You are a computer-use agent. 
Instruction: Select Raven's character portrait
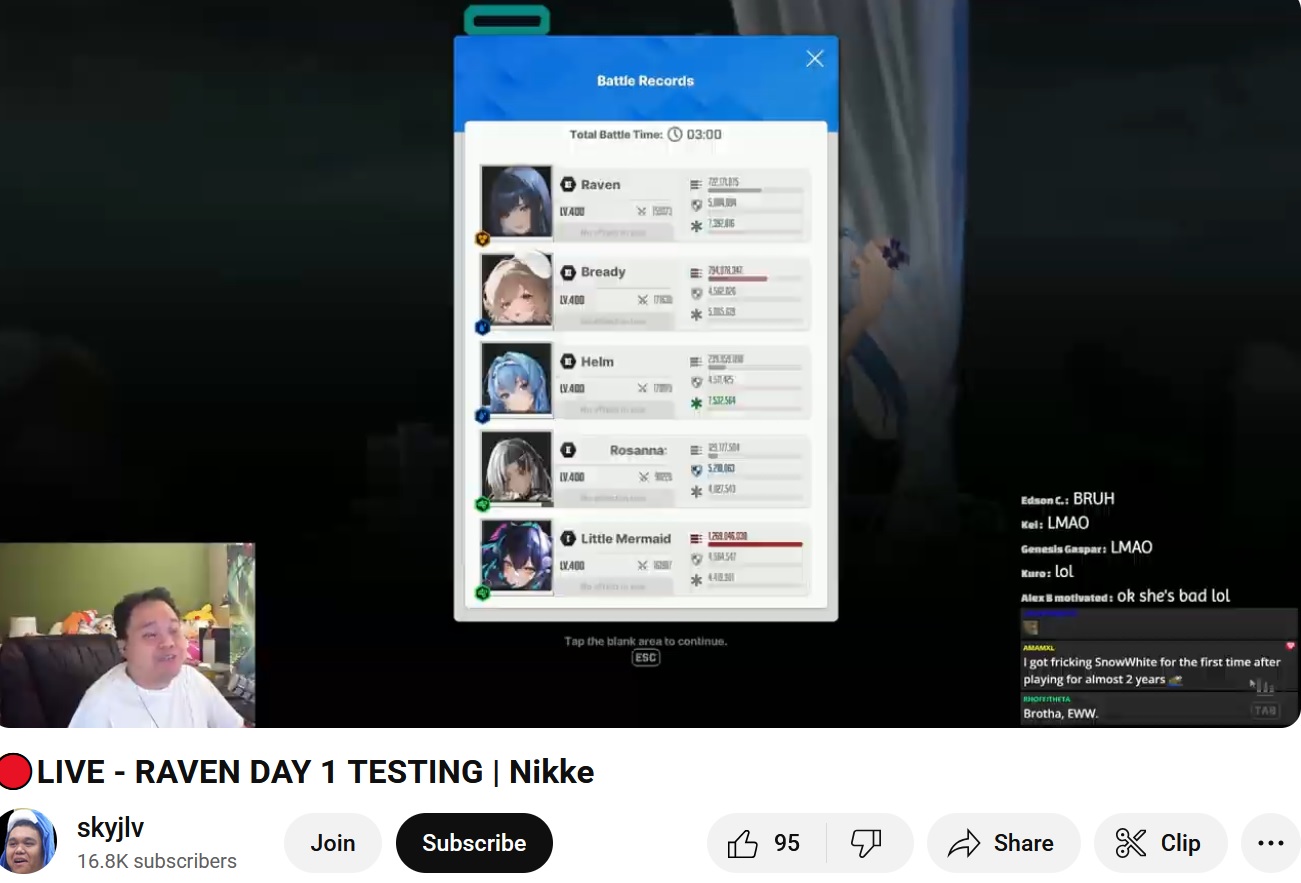click(x=516, y=201)
